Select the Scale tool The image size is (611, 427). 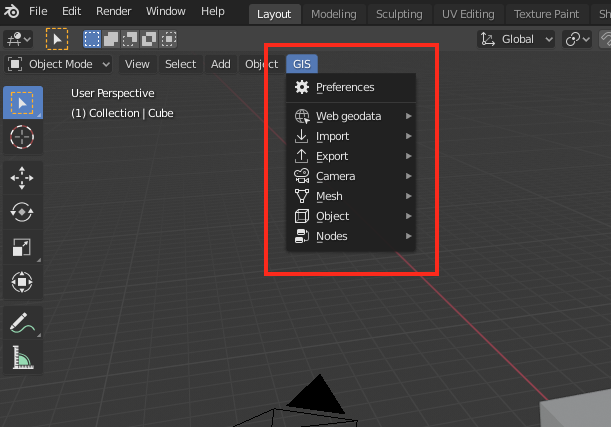(x=23, y=247)
